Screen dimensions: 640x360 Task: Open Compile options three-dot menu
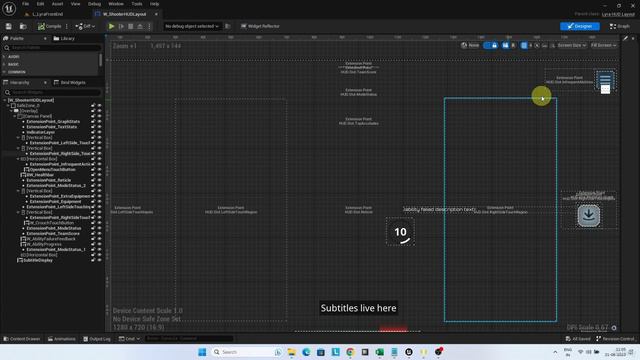67,26
